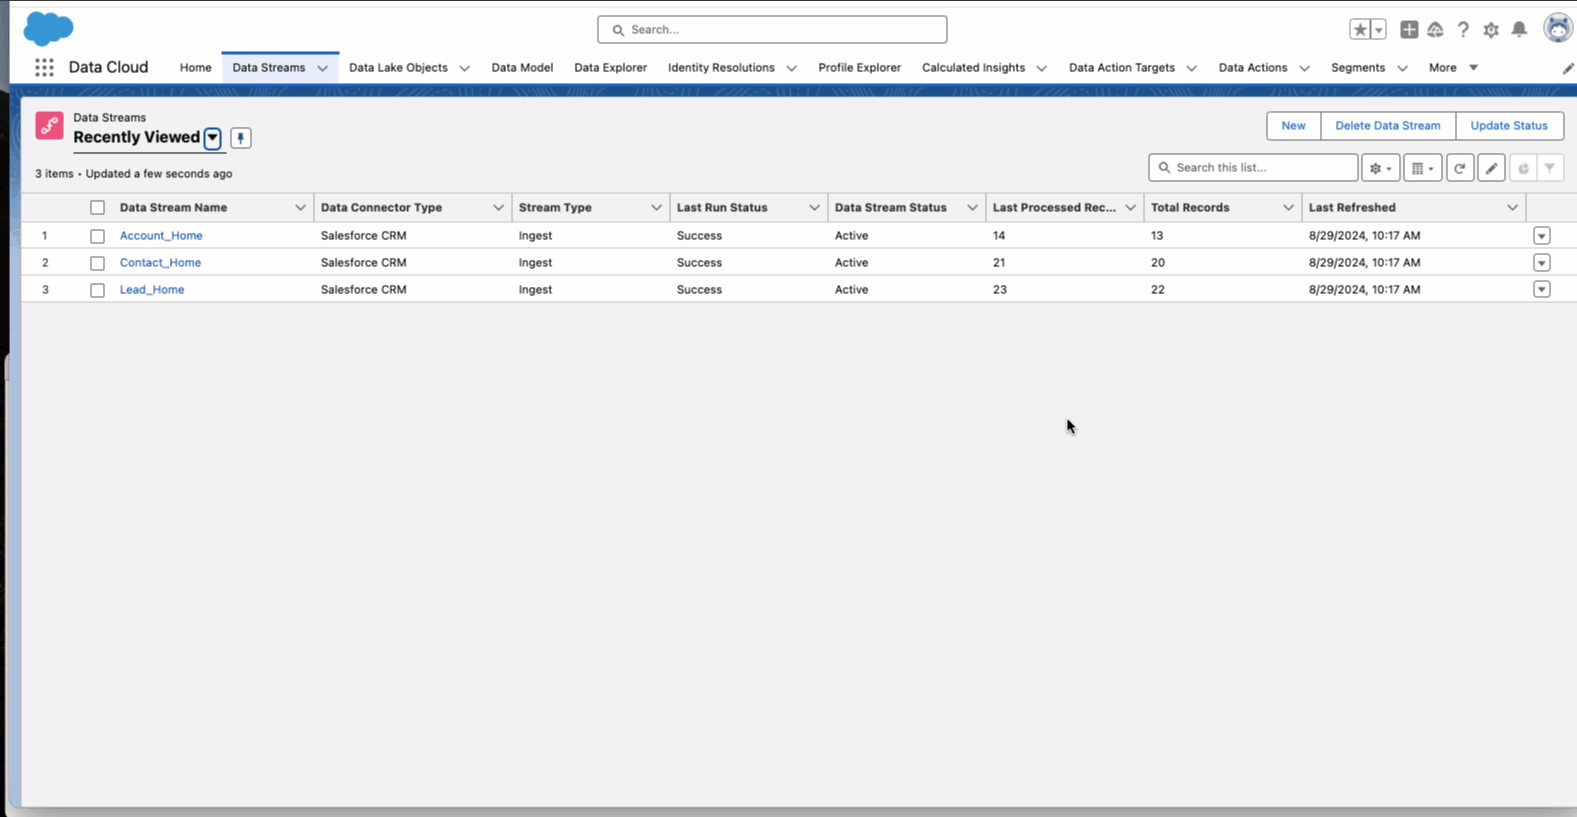The height and width of the screenshot is (817, 1577).
Task: Click the New button
Action: tap(1293, 126)
